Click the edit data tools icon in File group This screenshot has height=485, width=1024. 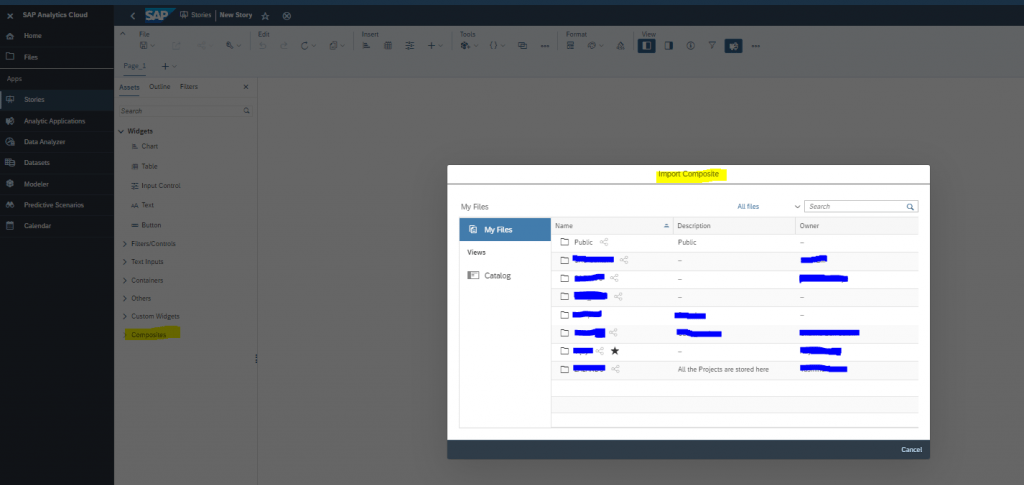[x=230, y=46]
